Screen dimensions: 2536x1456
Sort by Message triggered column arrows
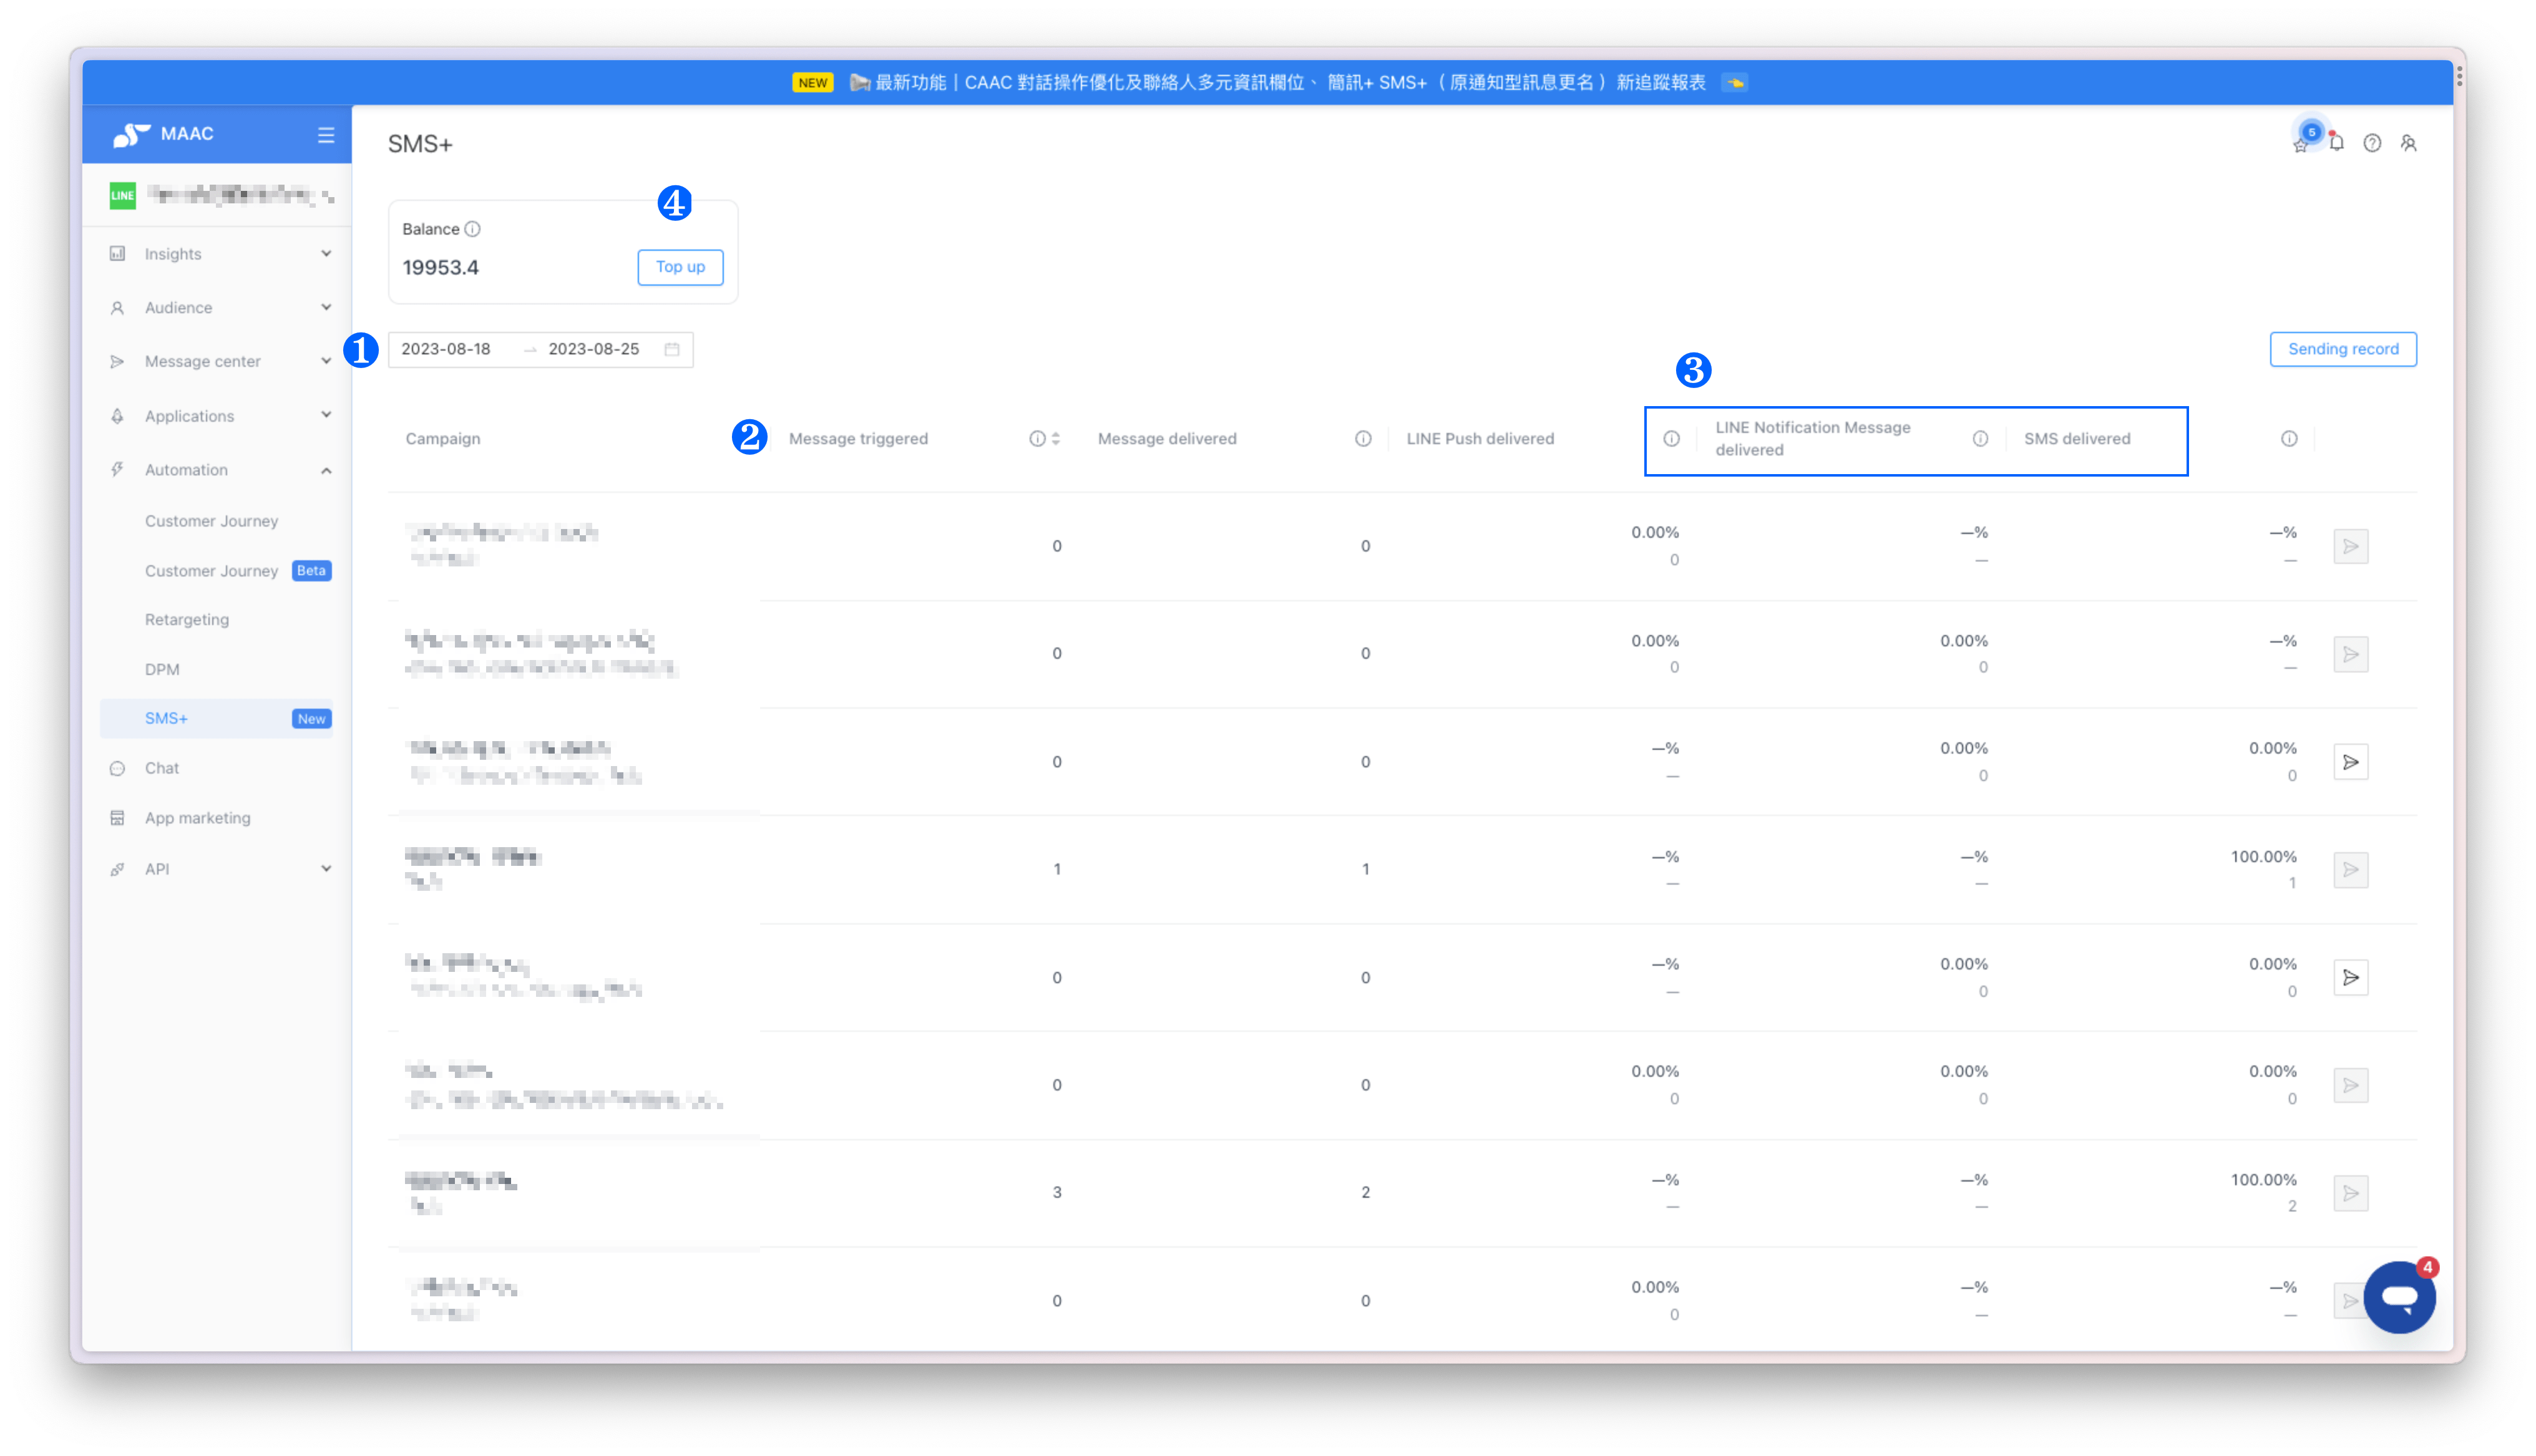tap(1056, 439)
